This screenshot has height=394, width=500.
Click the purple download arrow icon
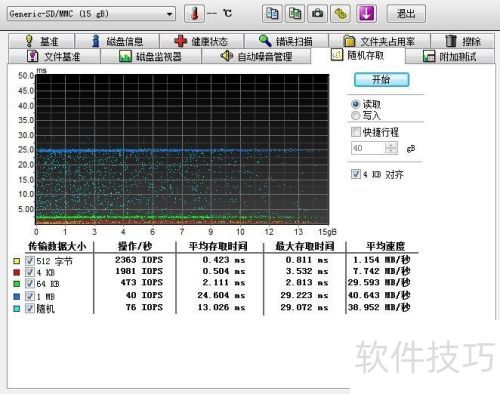pyautogui.click(x=366, y=14)
